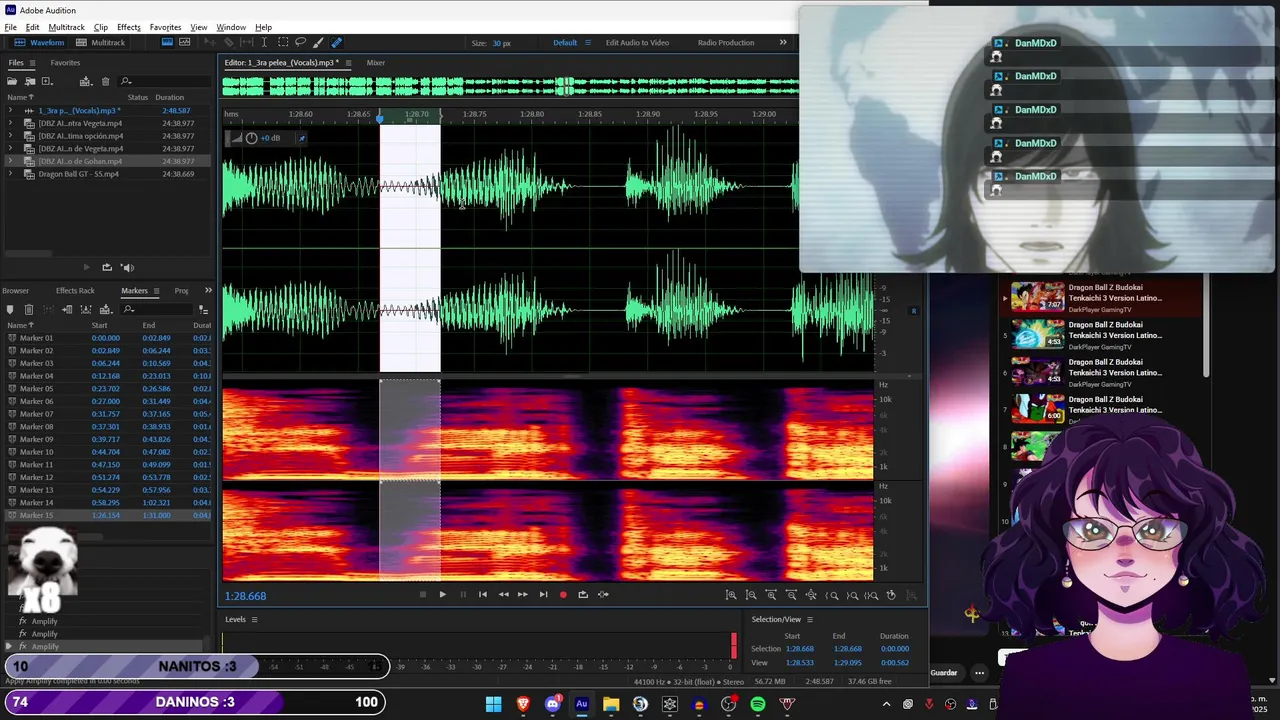Open File icon in Files panel
Viewport: 1280px width, 720px height.
pyautogui.click(x=12, y=81)
